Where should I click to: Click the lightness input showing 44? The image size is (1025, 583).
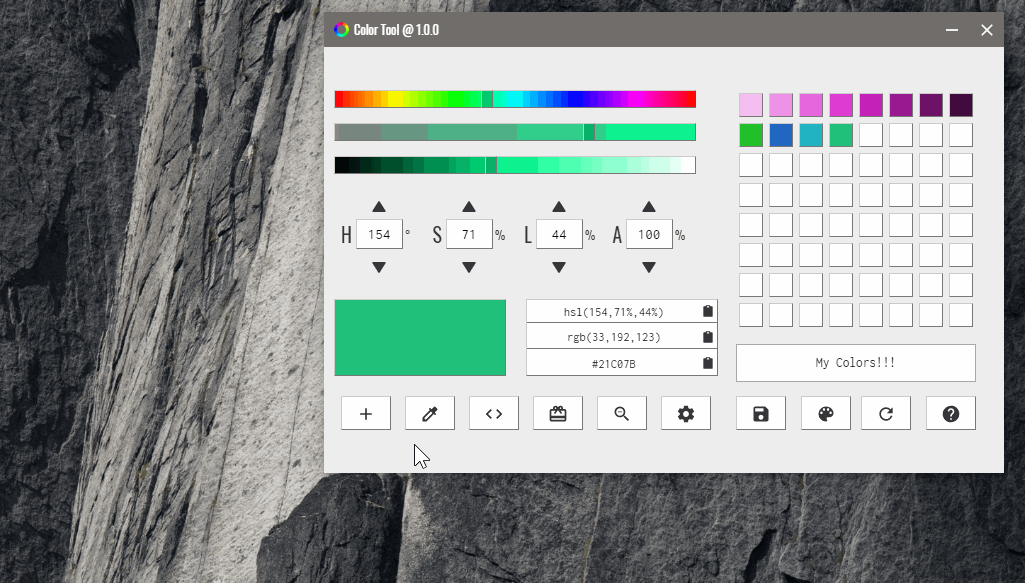click(560, 235)
